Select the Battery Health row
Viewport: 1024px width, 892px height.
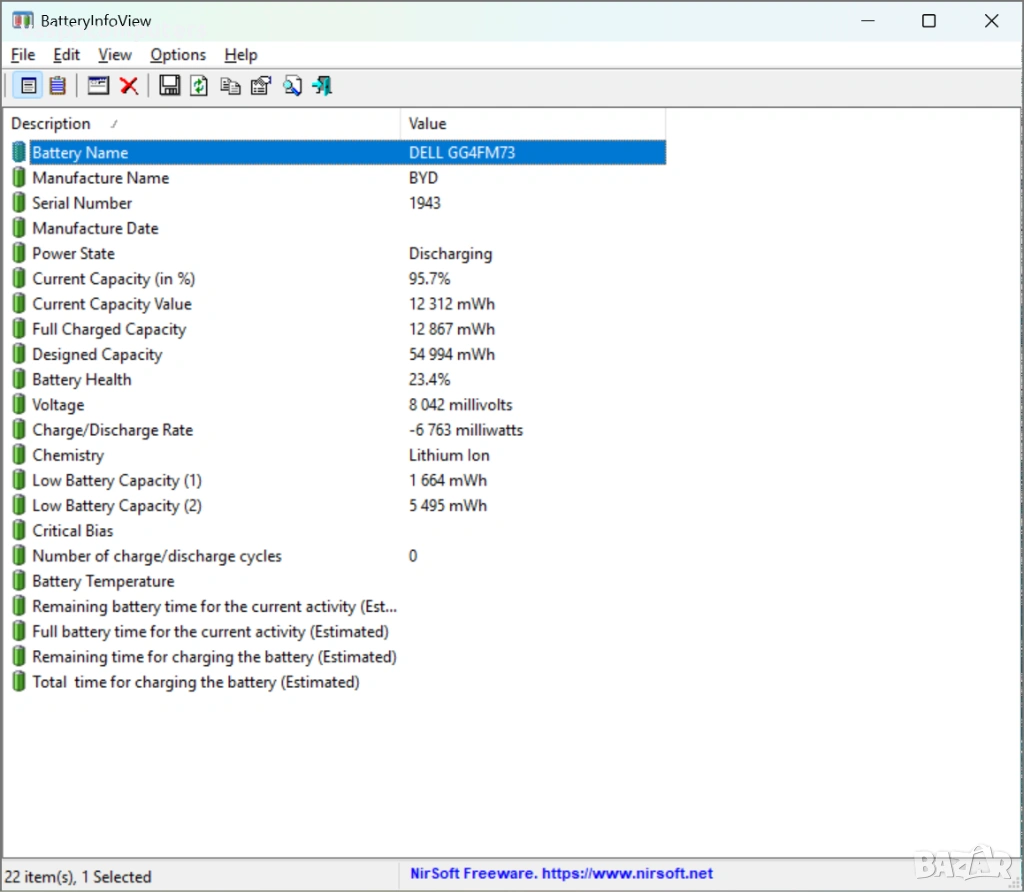point(82,380)
